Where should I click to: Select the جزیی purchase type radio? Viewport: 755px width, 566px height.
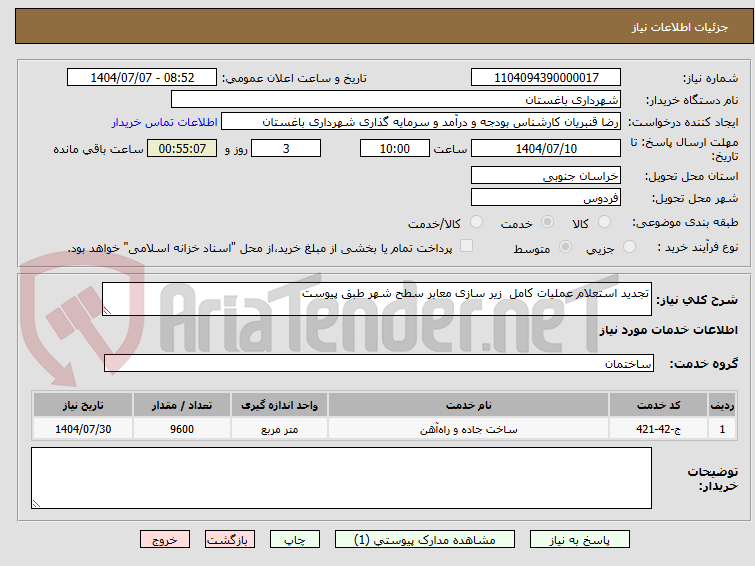(x=629, y=247)
